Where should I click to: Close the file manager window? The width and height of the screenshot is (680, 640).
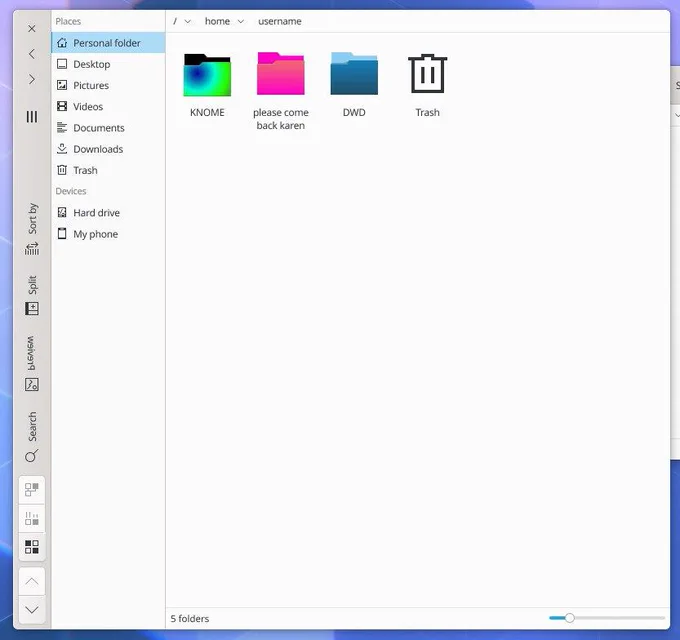tap(32, 29)
